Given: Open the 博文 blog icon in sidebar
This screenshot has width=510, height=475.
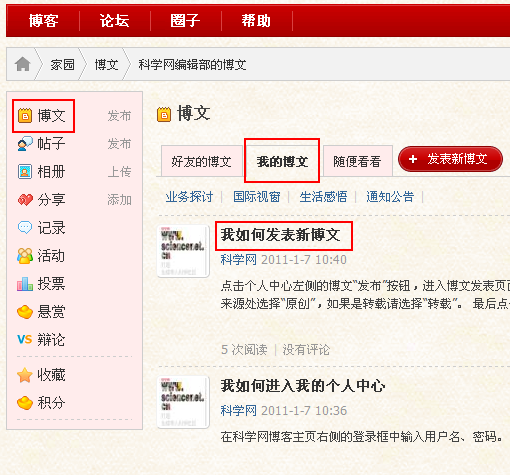Looking at the screenshot, I should 25,116.
